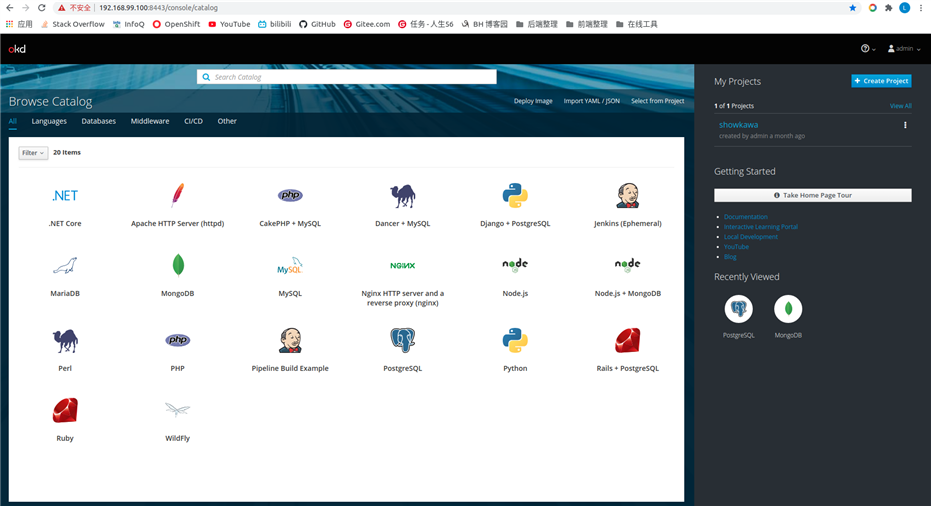931x506 pixels.
Task: Open the InfoQ bookmark
Action: tap(128, 24)
